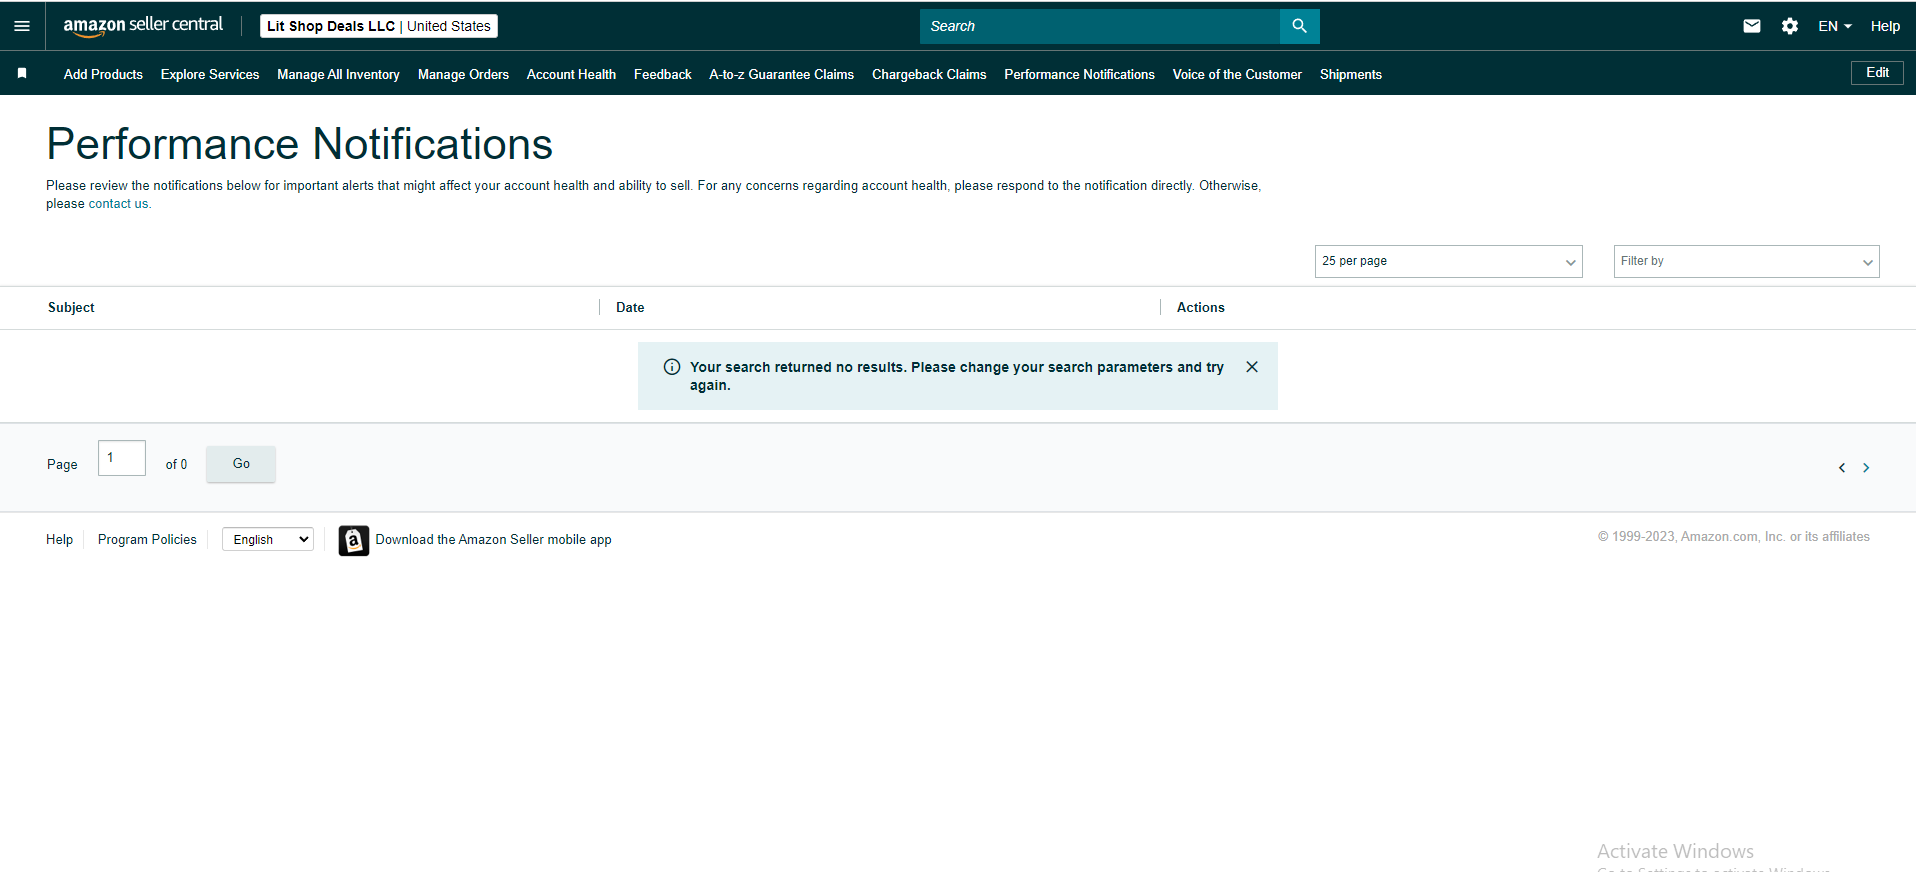Click the page number input
Image resolution: width=1916 pixels, height=872 pixels.
tap(122, 458)
